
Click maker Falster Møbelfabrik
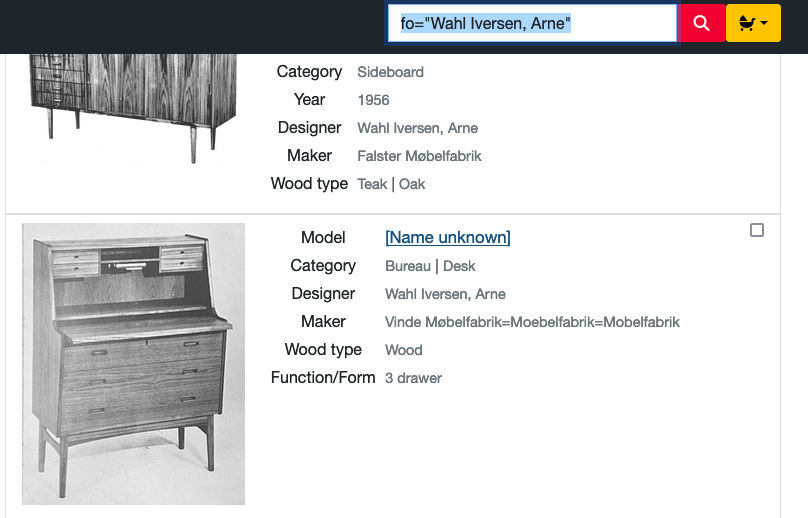pos(419,156)
